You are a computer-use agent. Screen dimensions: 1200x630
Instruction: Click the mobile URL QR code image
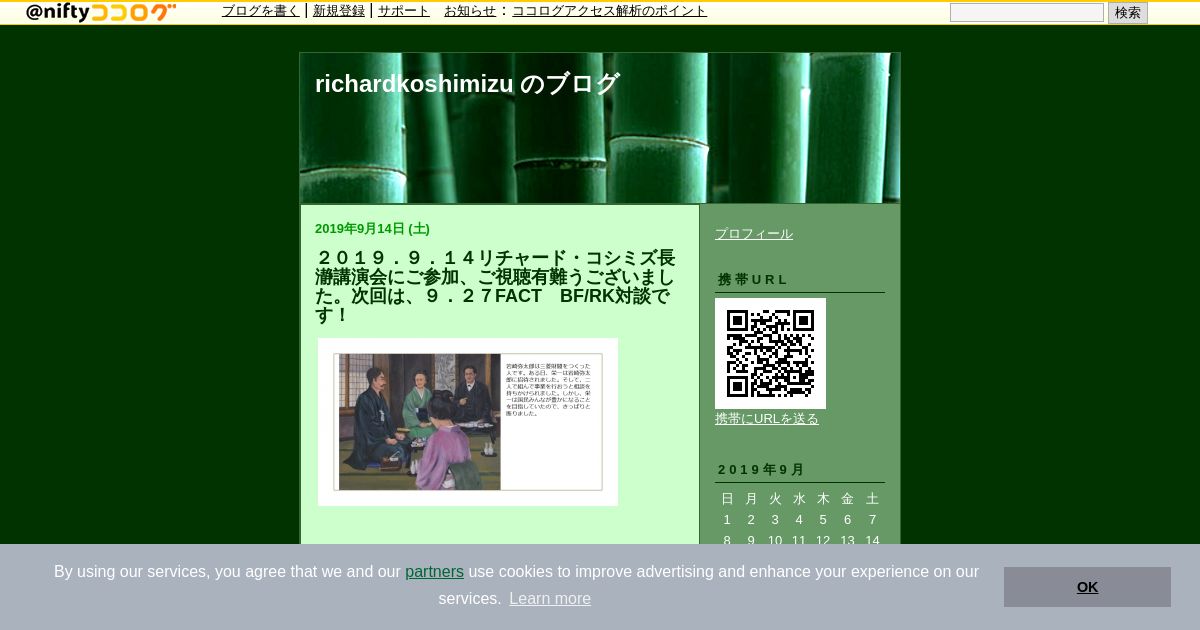770,353
